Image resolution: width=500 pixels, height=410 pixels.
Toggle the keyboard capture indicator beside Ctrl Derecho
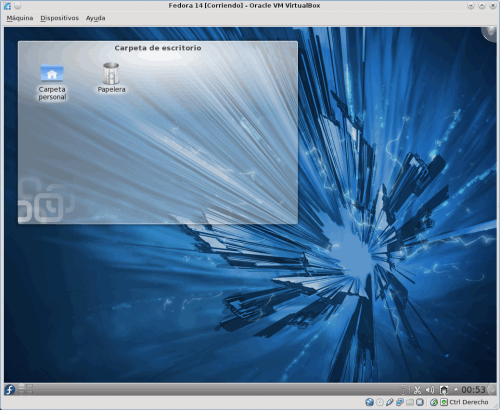coord(444,402)
